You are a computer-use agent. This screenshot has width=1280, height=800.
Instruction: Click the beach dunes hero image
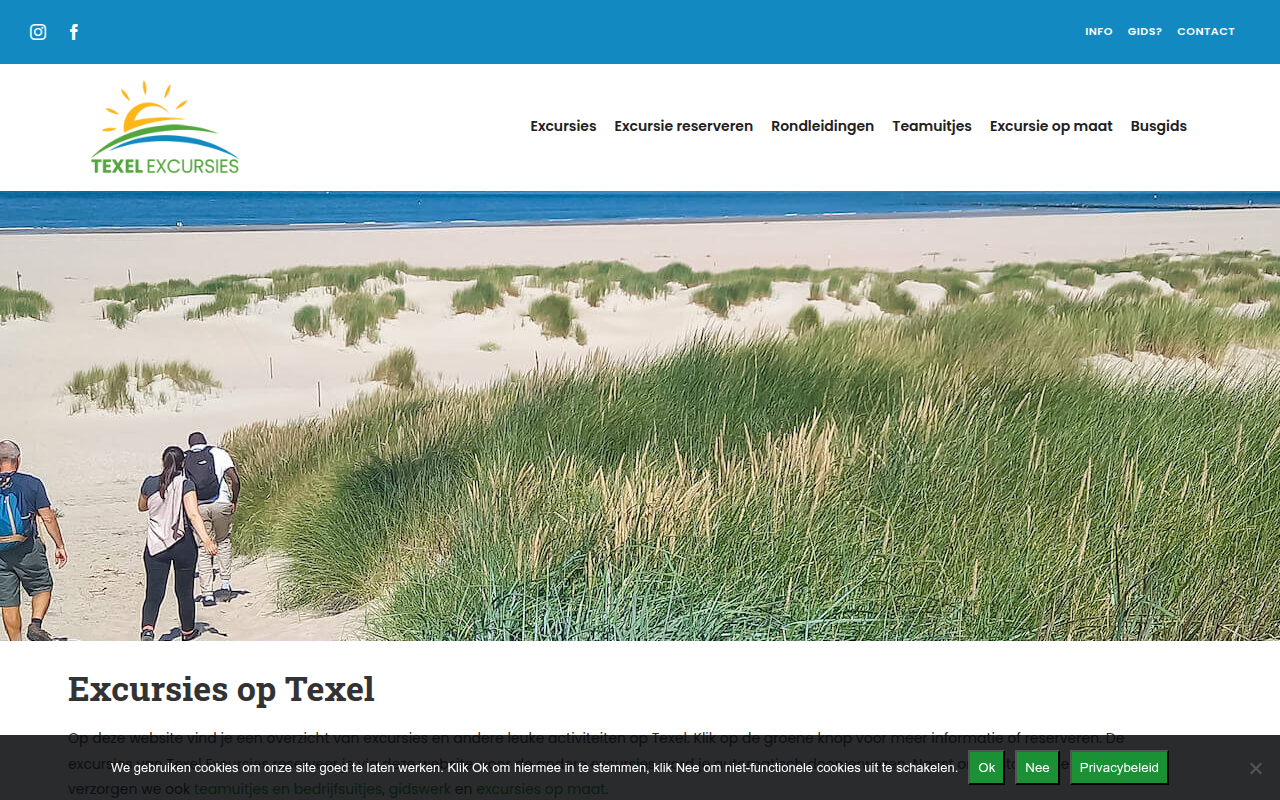640,416
